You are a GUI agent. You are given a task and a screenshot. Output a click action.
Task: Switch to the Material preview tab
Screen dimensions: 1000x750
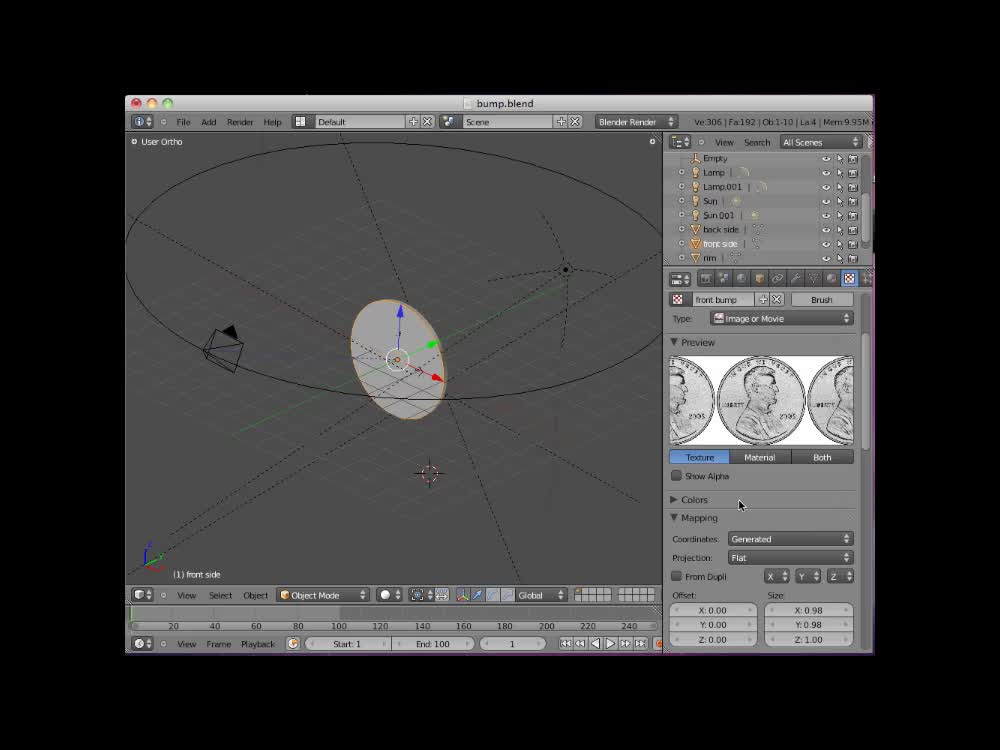click(x=760, y=457)
